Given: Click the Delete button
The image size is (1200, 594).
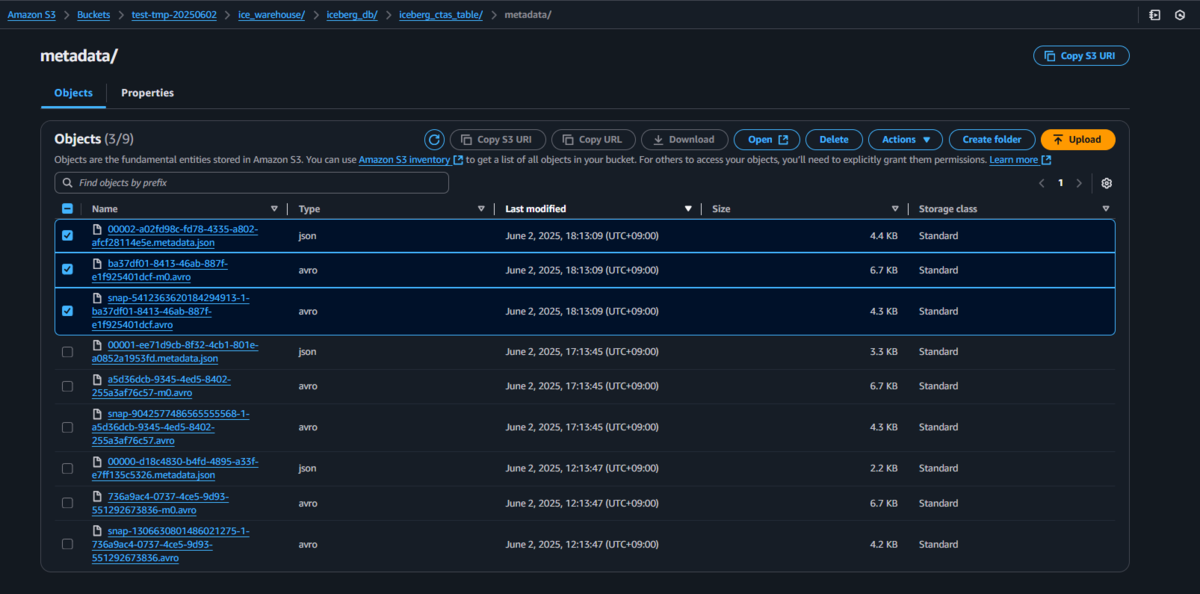Looking at the screenshot, I should pyautogui.click(x=834, y=140).
